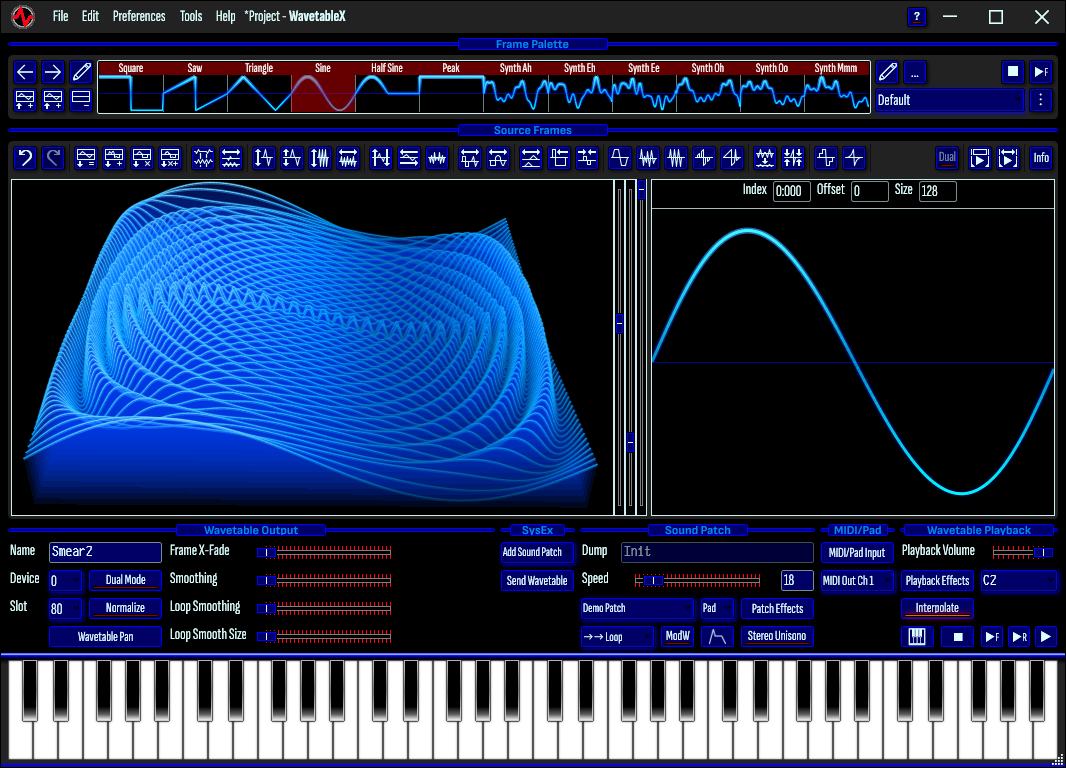The width and height of the screenshot is (1066, 768).
Task: Open the Tools menu
Action: click(x=191, y=16)
